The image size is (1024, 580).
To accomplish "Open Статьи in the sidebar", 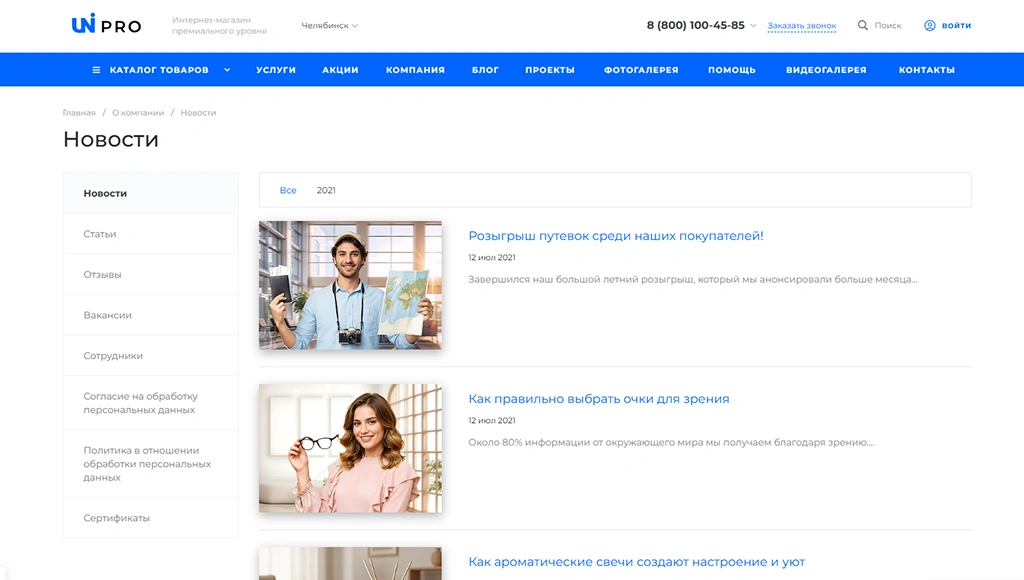I will click(x=100, y=234).
